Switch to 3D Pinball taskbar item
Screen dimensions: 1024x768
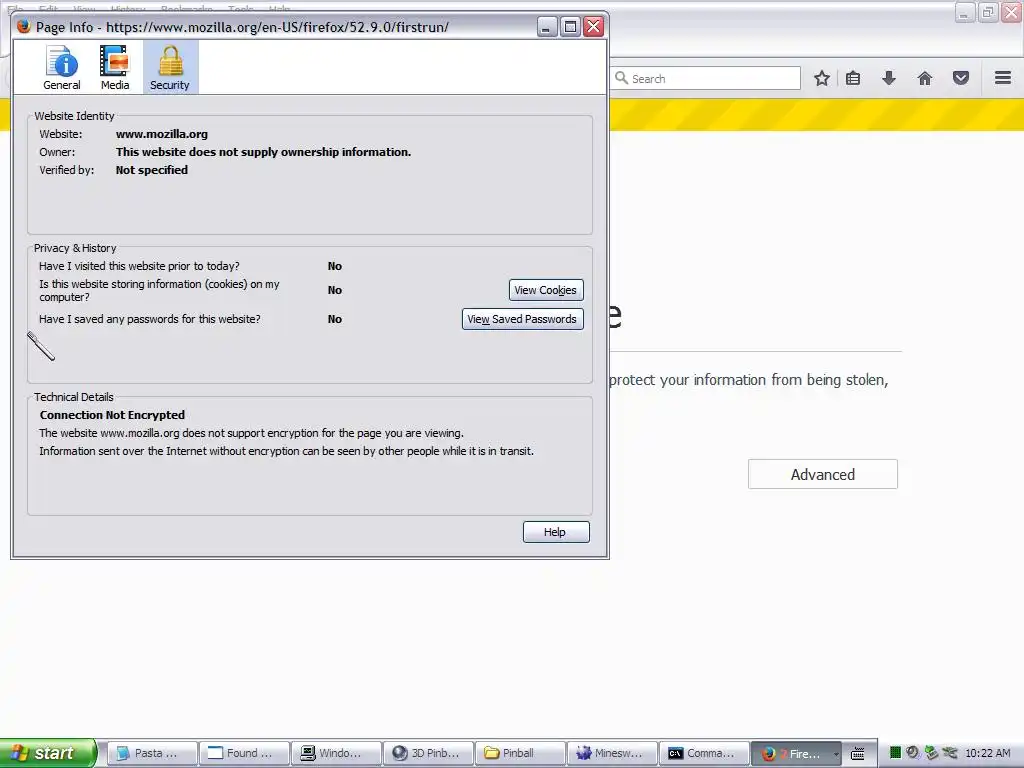(x=428, y=753)
